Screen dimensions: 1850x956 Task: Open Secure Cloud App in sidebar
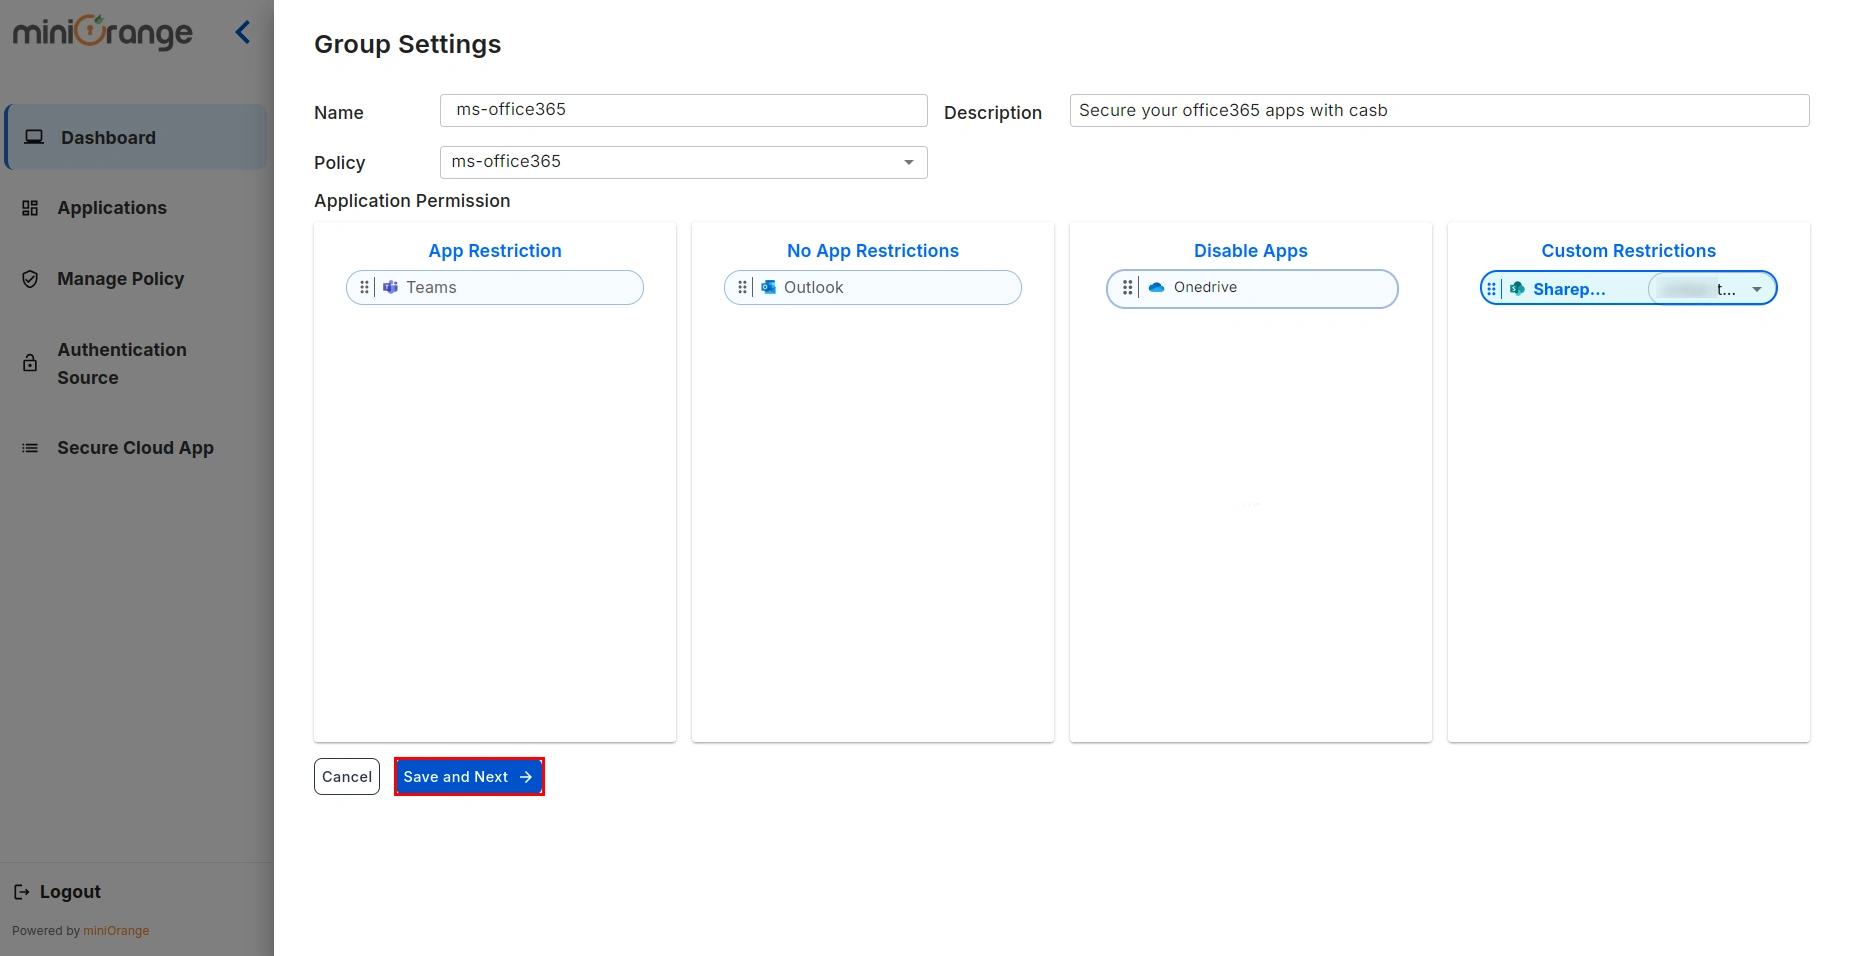tap(135, 448)
